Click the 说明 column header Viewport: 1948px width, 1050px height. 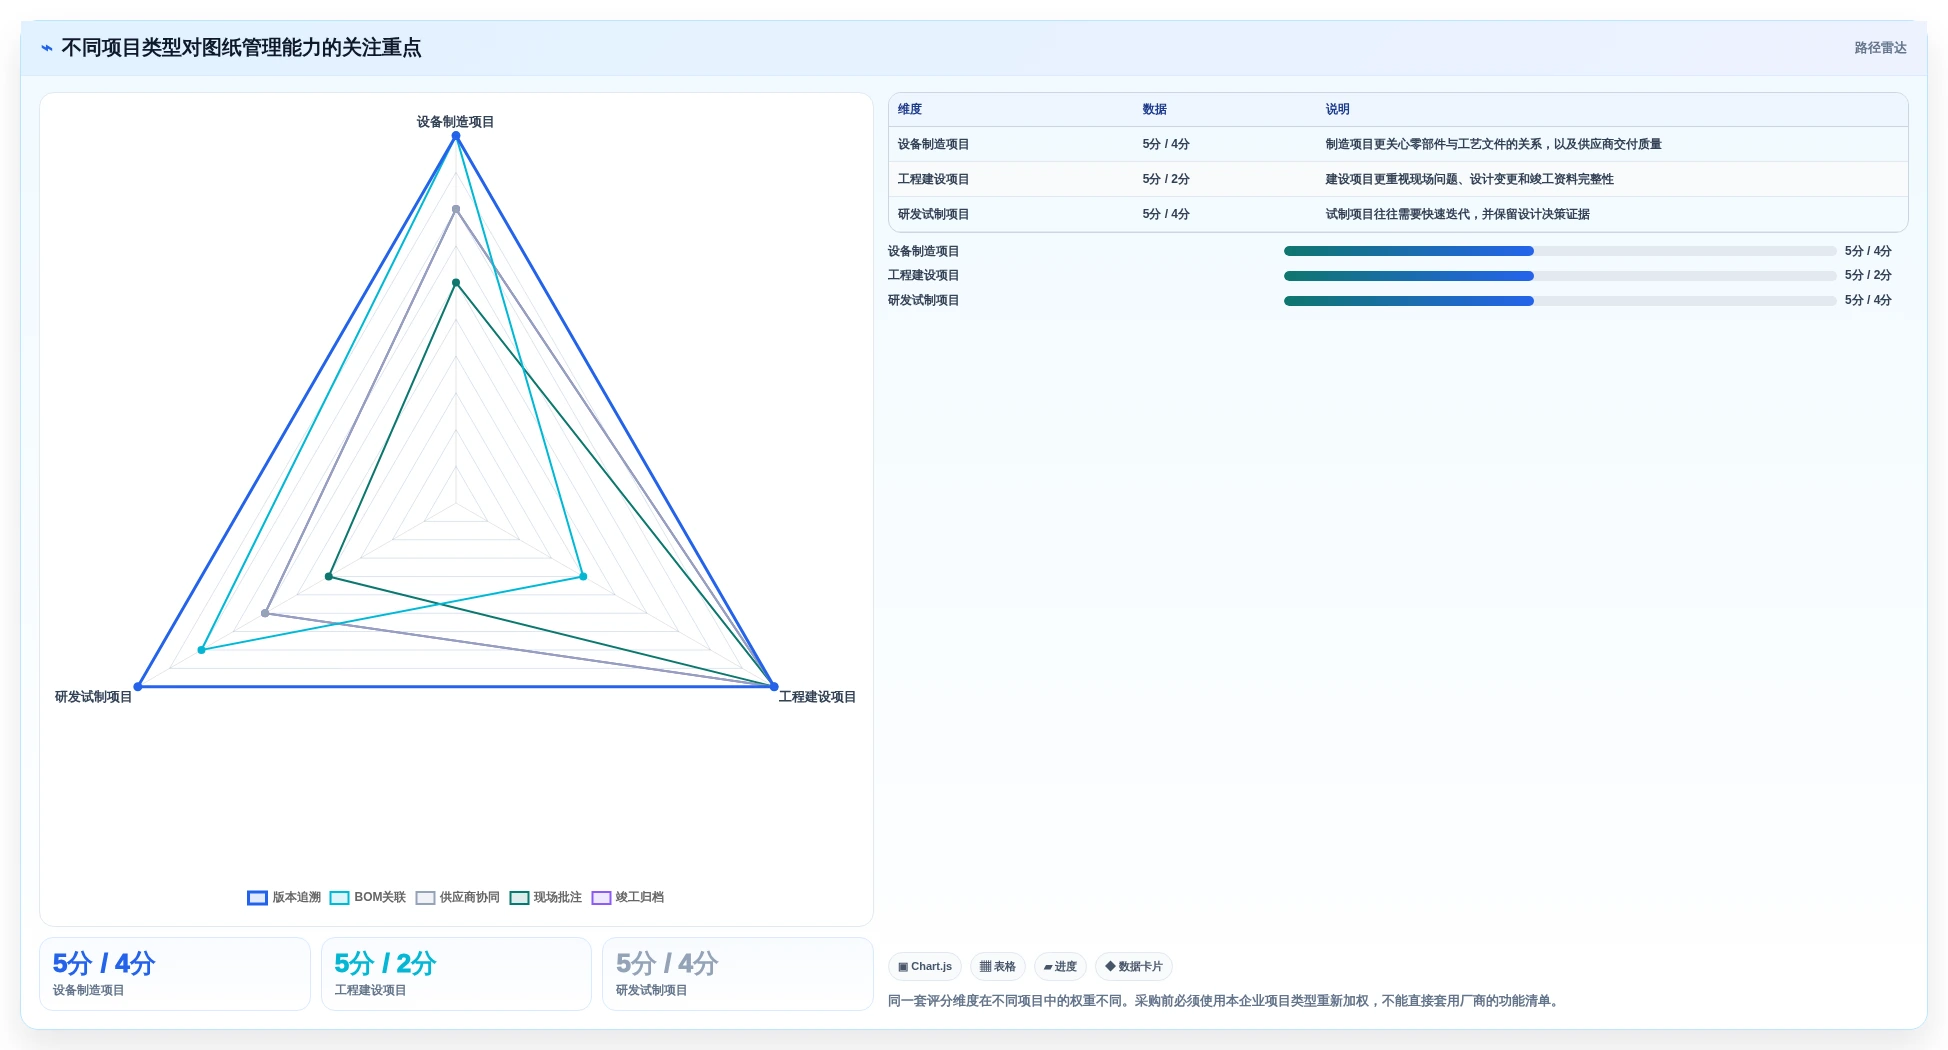point(1338,109)
